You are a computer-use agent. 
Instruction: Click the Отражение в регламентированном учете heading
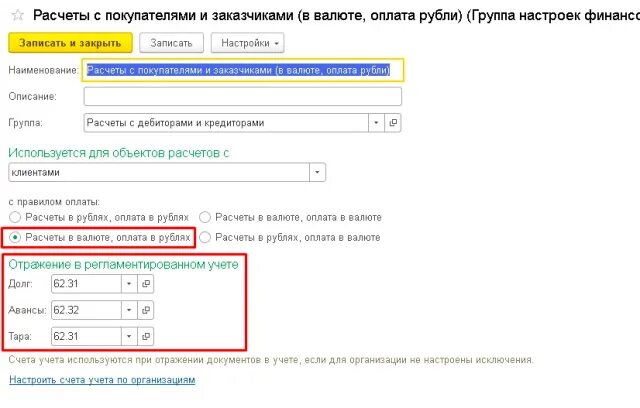click(123, 265)
